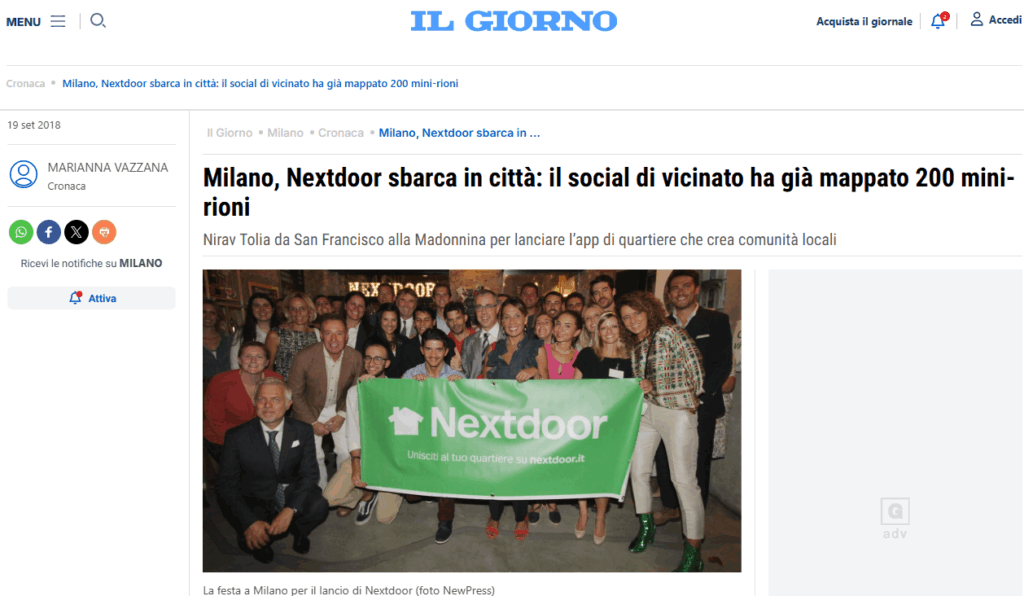Click the search magnifier icon

[x=98, y=21]
